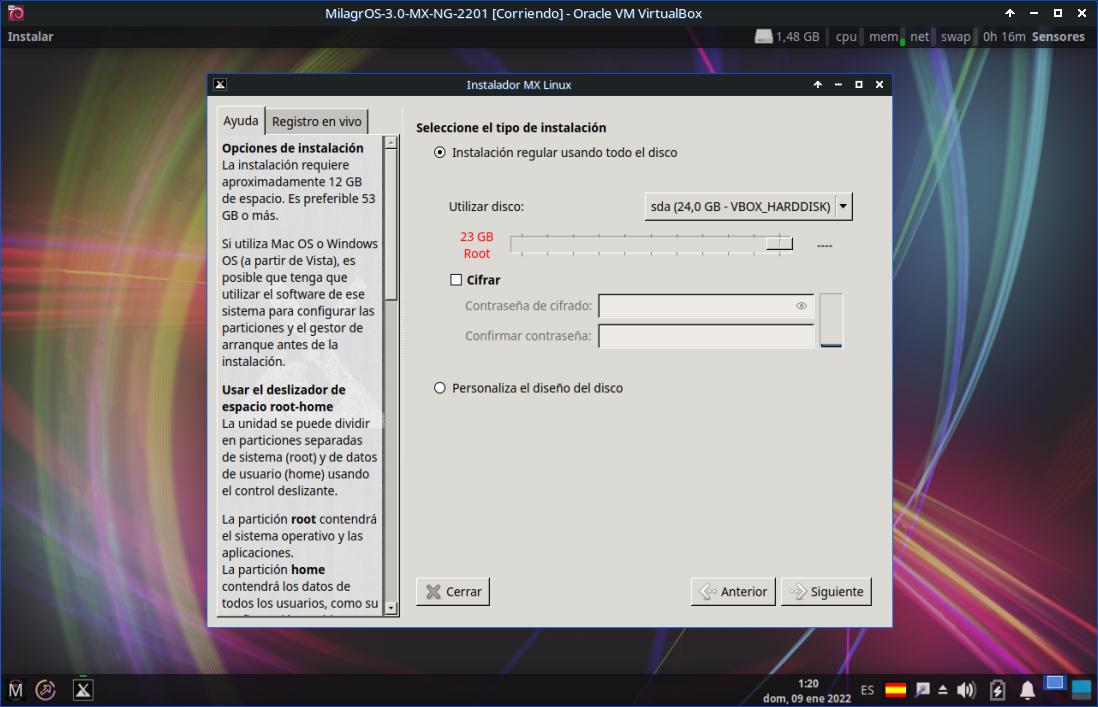Select regular installation using whole disk
Image resolution: width=1098 pixels, height=707 pixels.
pos(440,153)
